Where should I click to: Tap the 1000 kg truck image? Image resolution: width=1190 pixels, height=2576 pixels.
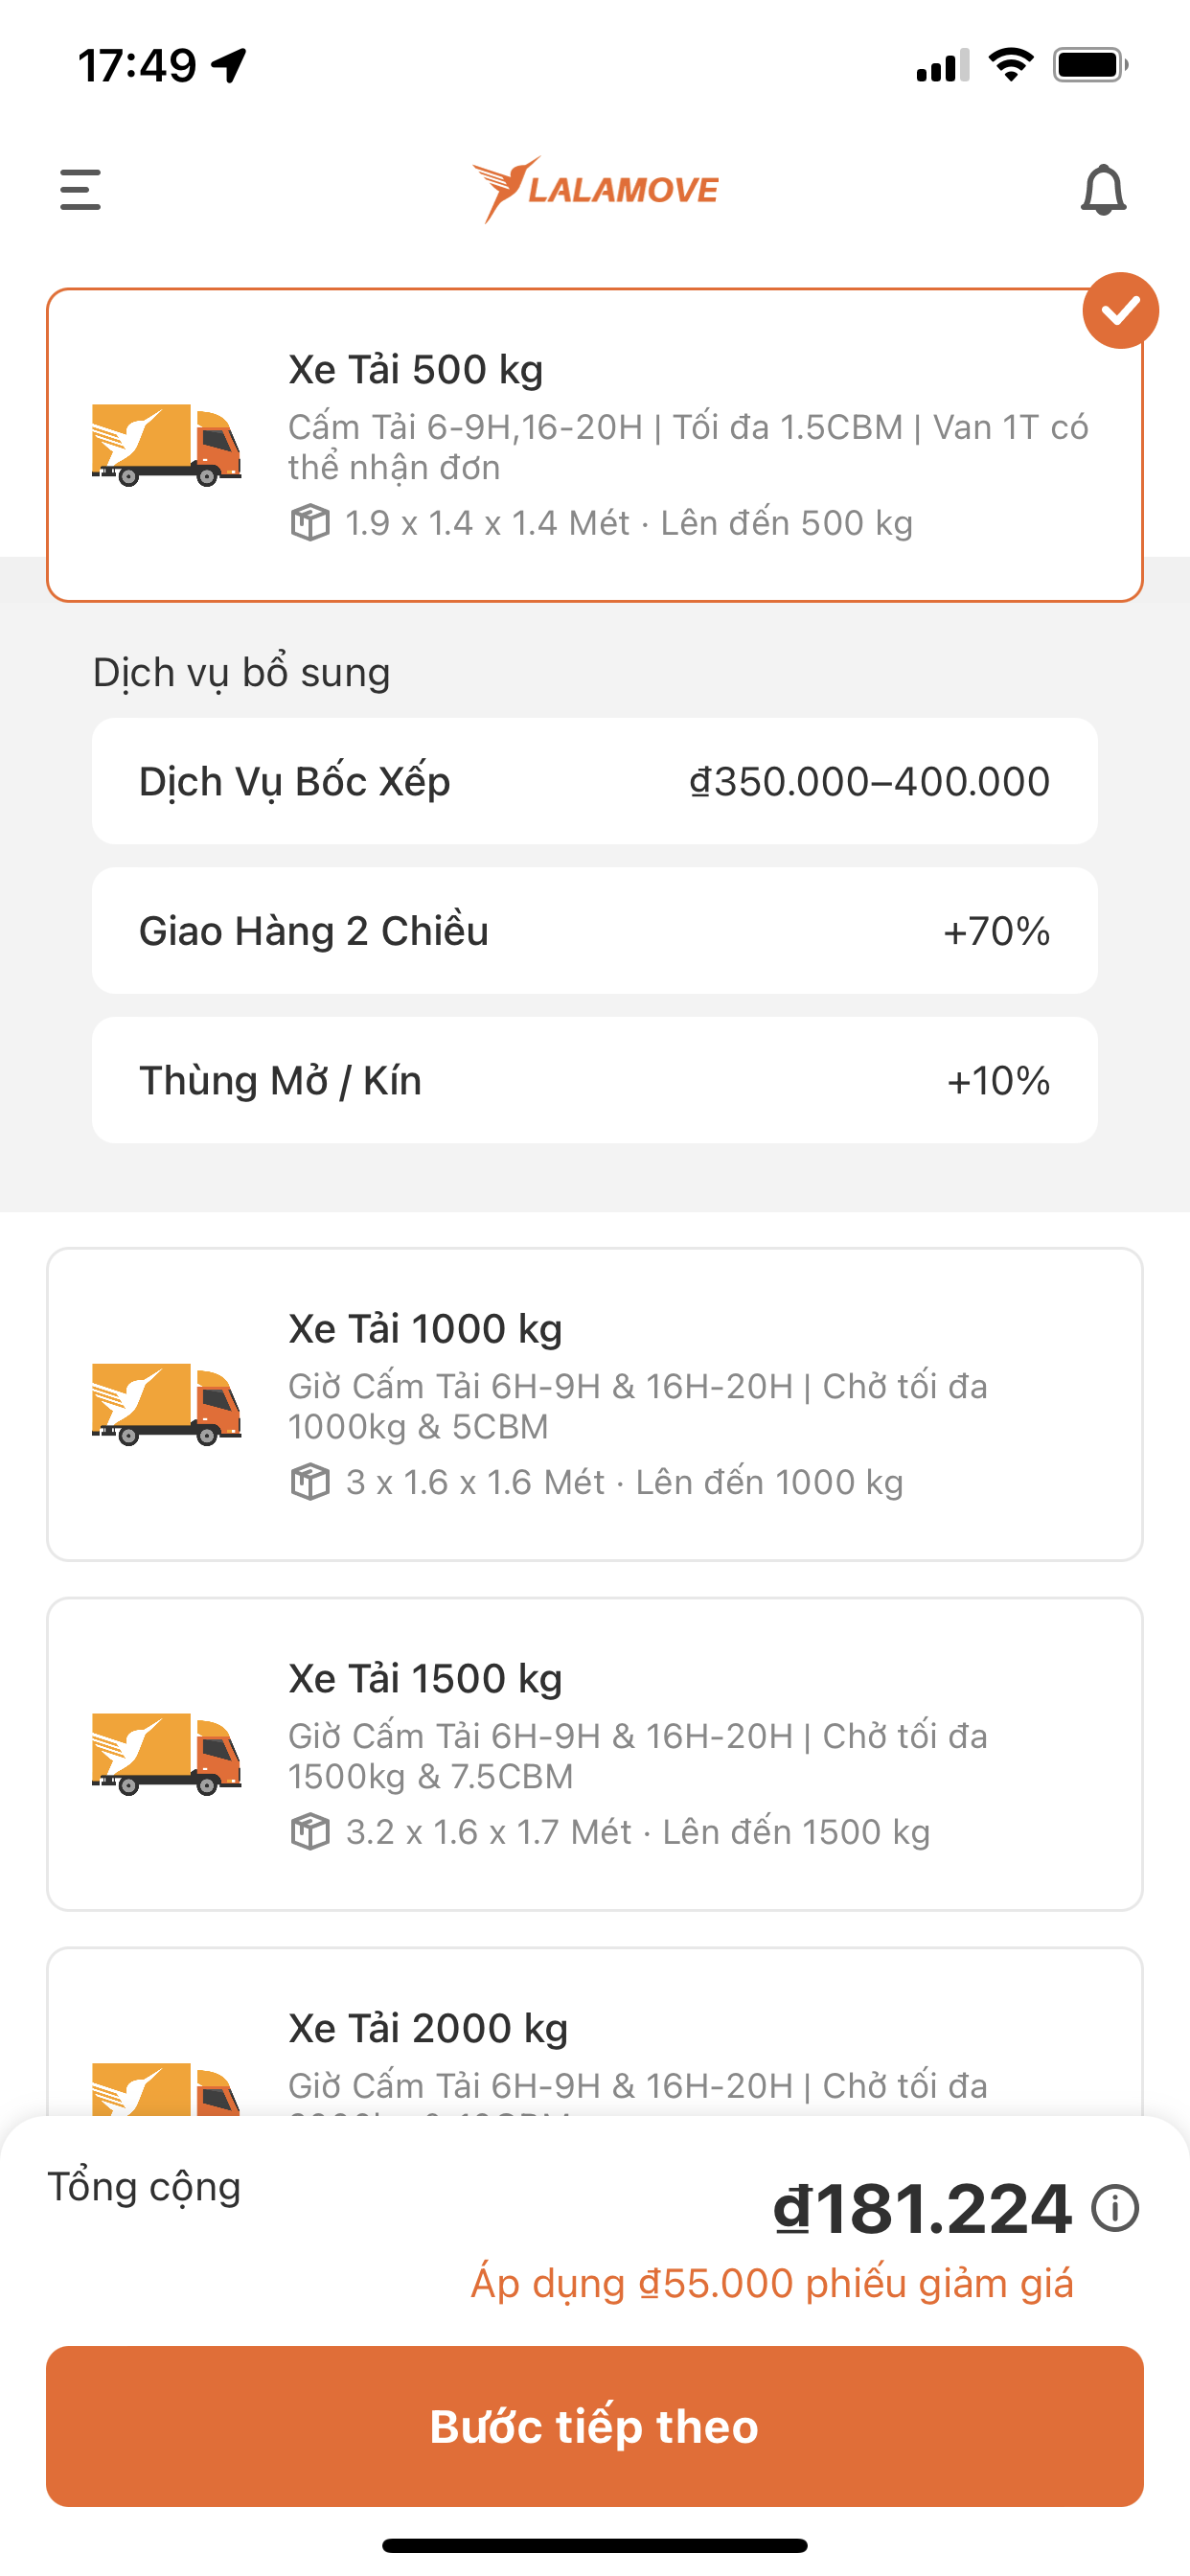pos(166,1404)
